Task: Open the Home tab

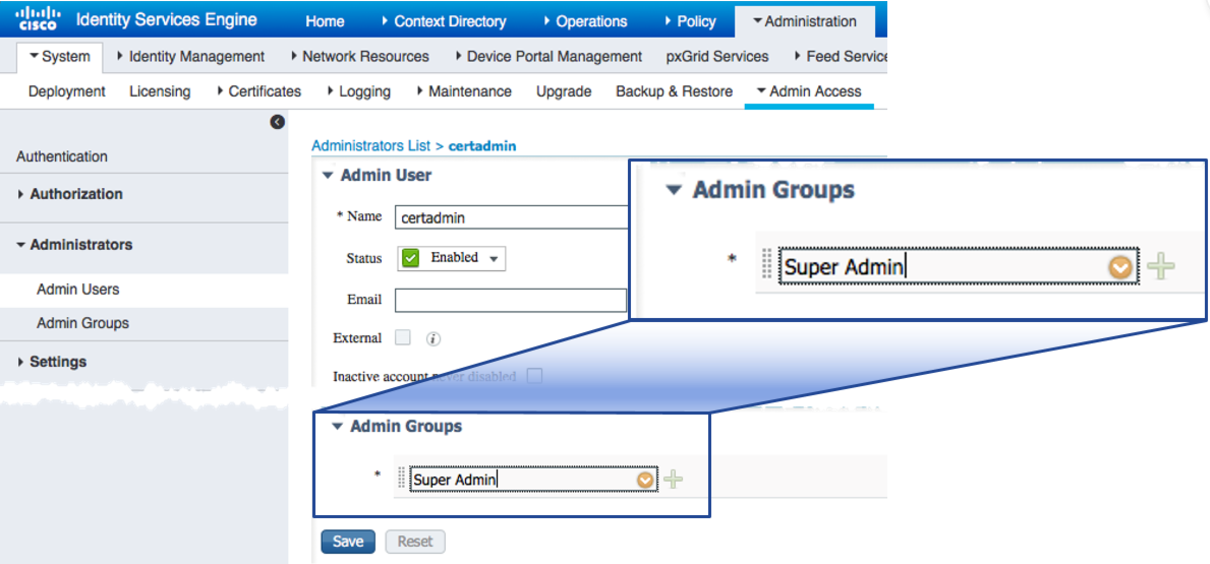Action: coord(325,21)
